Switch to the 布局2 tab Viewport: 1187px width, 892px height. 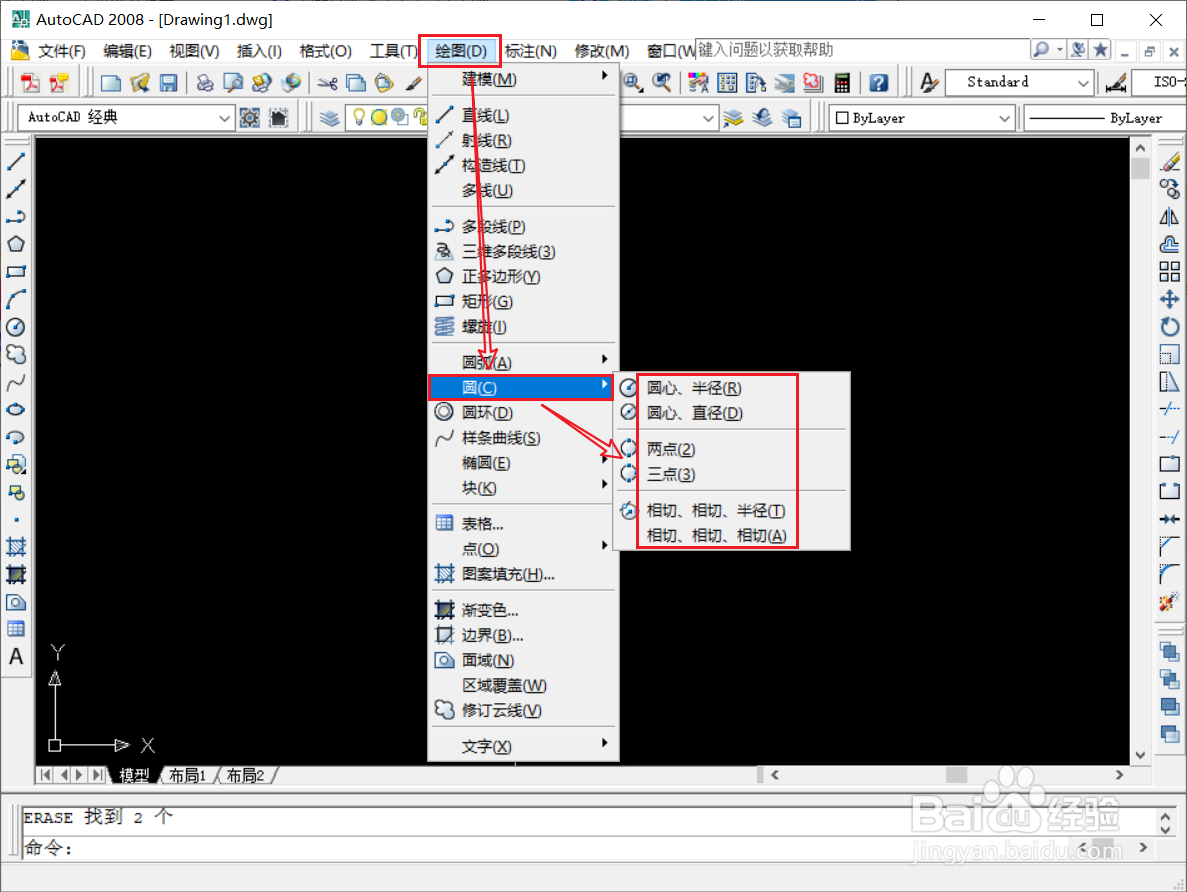coord(245,775)
